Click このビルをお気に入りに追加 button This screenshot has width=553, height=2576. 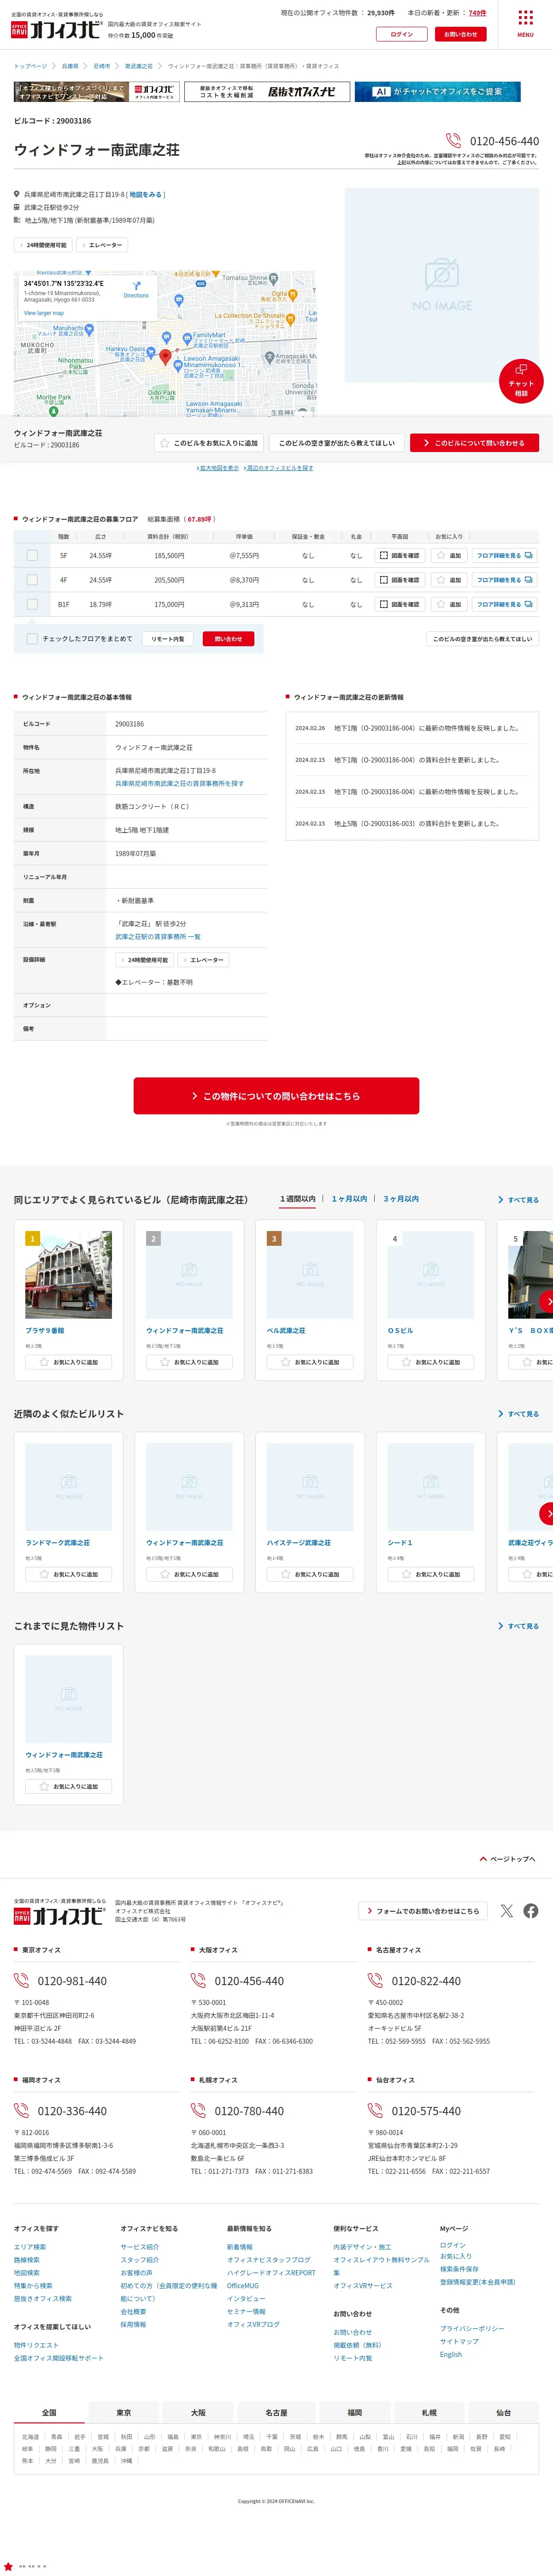209,443
